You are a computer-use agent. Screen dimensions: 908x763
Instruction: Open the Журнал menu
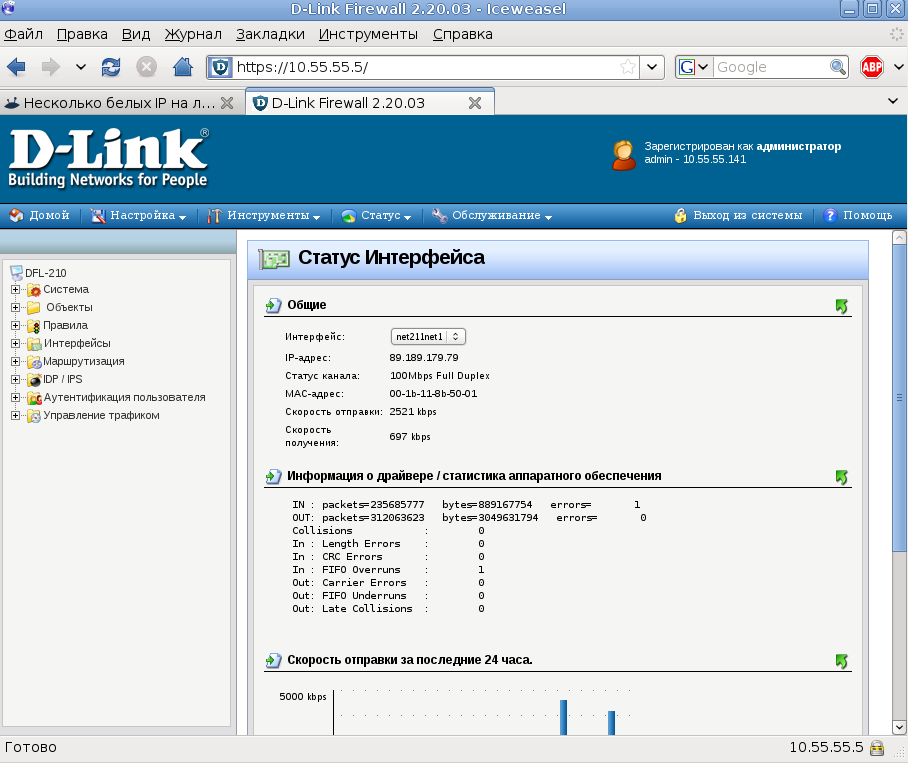(x=193, y=34)
